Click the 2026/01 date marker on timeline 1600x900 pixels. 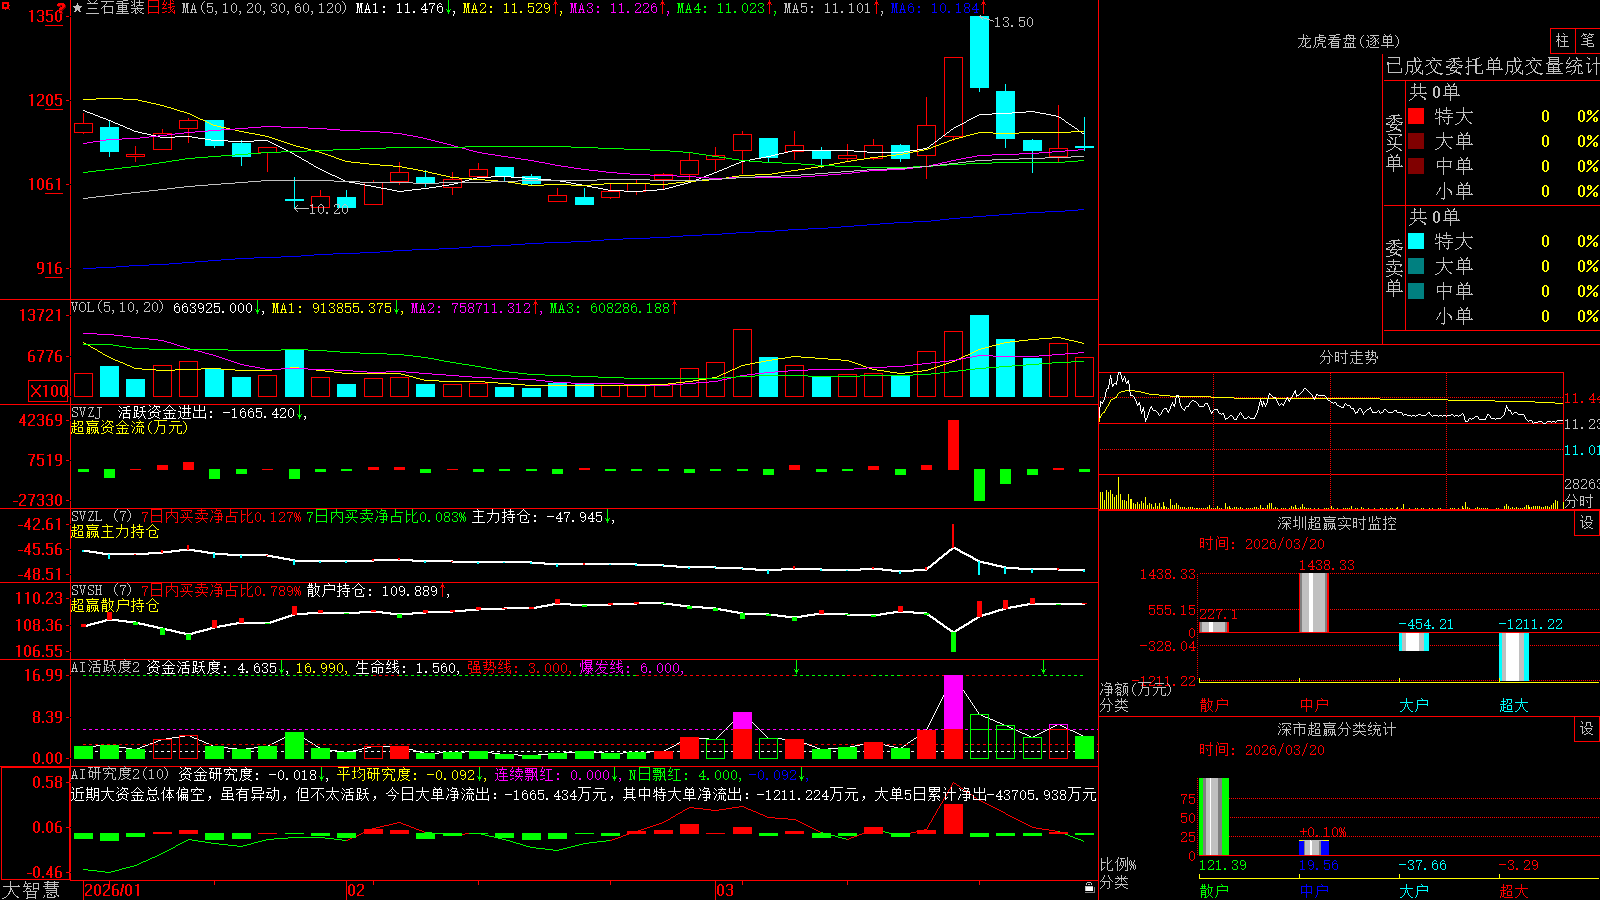coord(113,890)
